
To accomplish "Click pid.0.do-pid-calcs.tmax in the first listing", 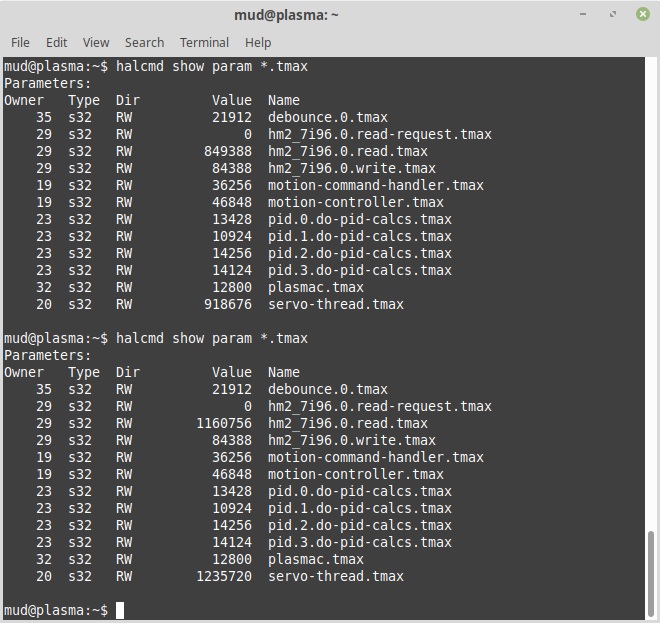I will point(360,219).
